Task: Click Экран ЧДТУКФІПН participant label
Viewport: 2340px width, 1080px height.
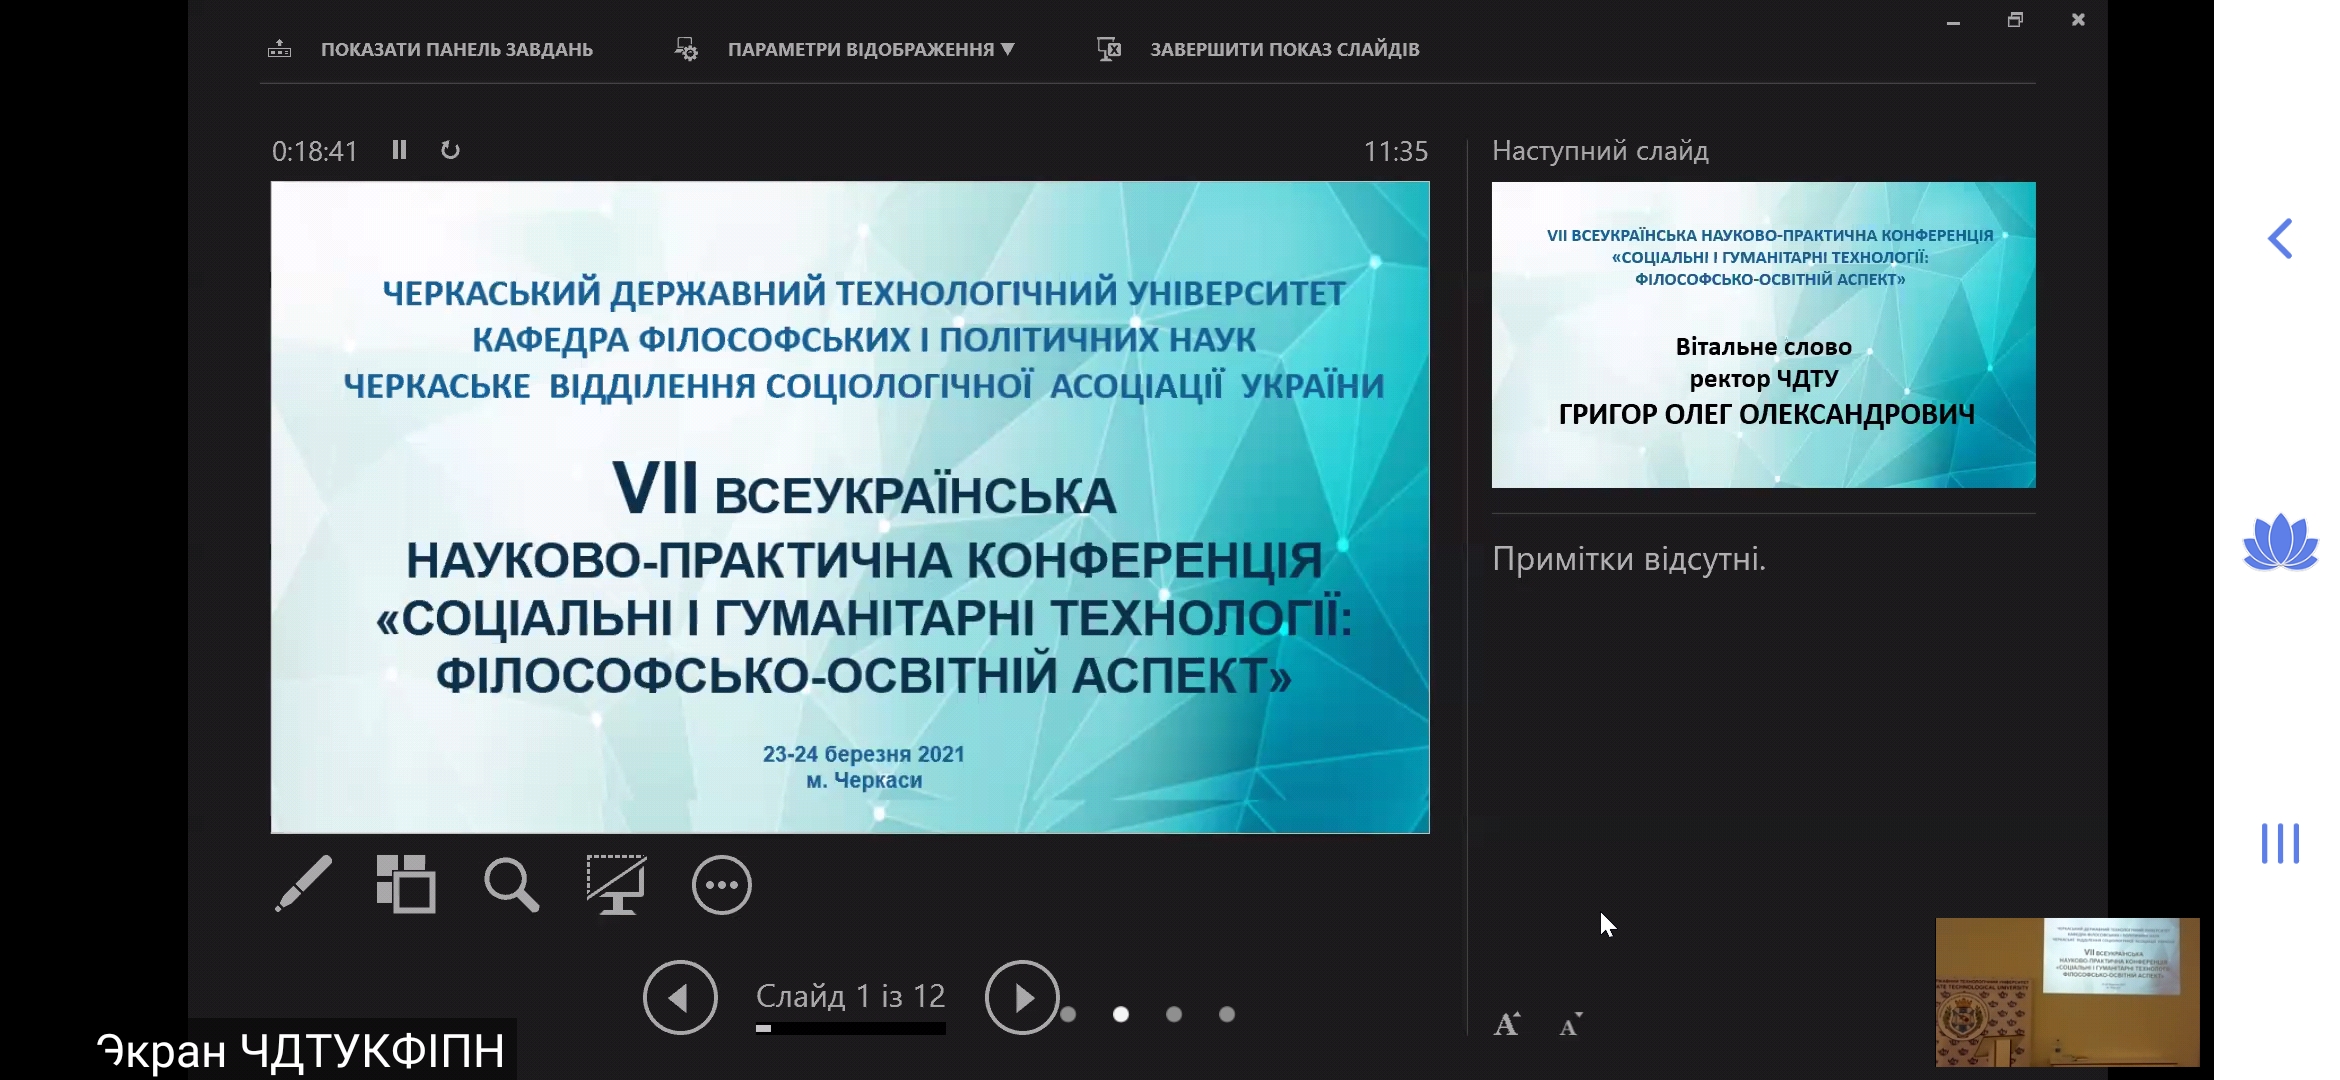Action: point(301,1051)
